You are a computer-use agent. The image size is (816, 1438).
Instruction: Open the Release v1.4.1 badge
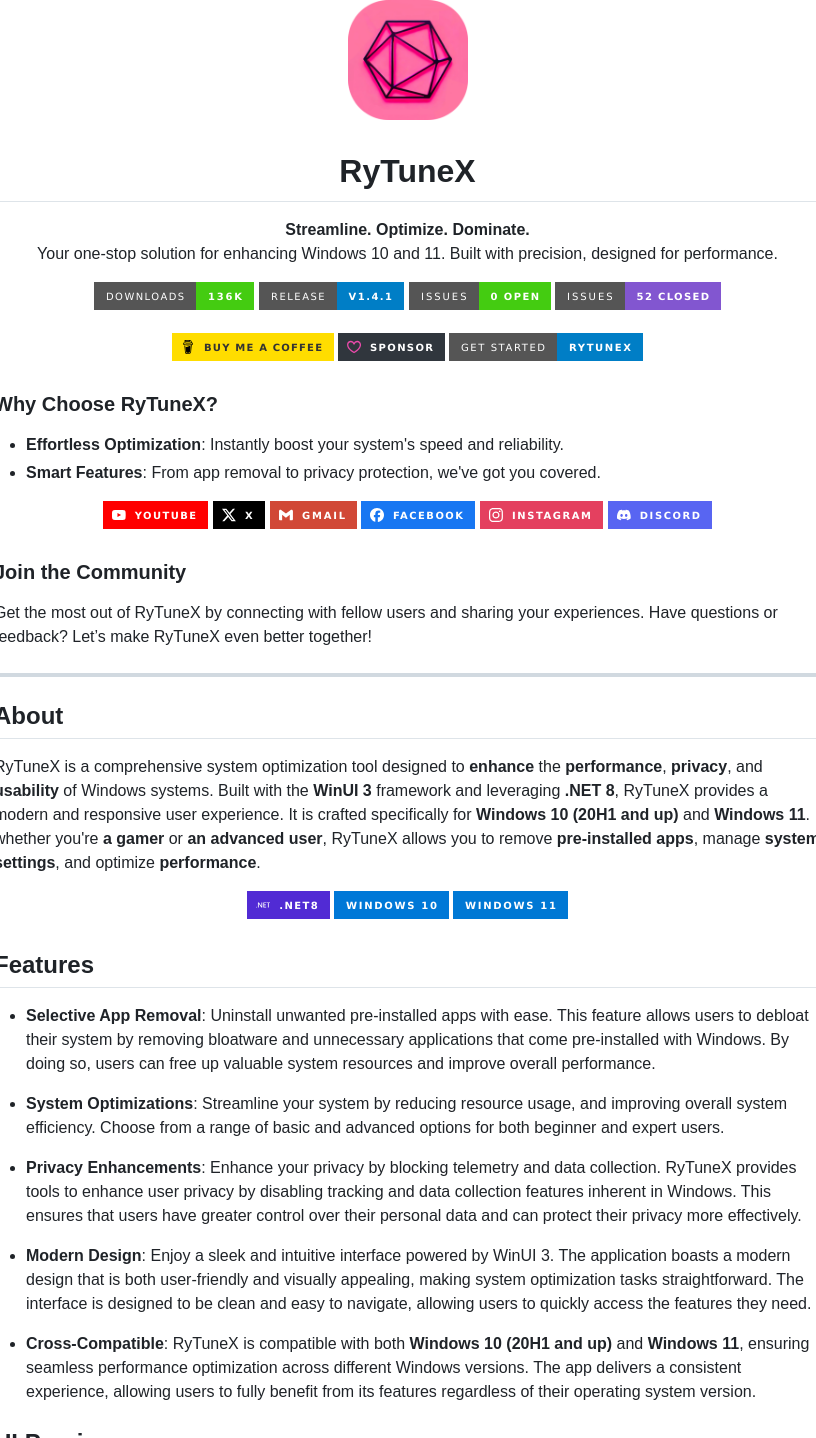[331, 296]
